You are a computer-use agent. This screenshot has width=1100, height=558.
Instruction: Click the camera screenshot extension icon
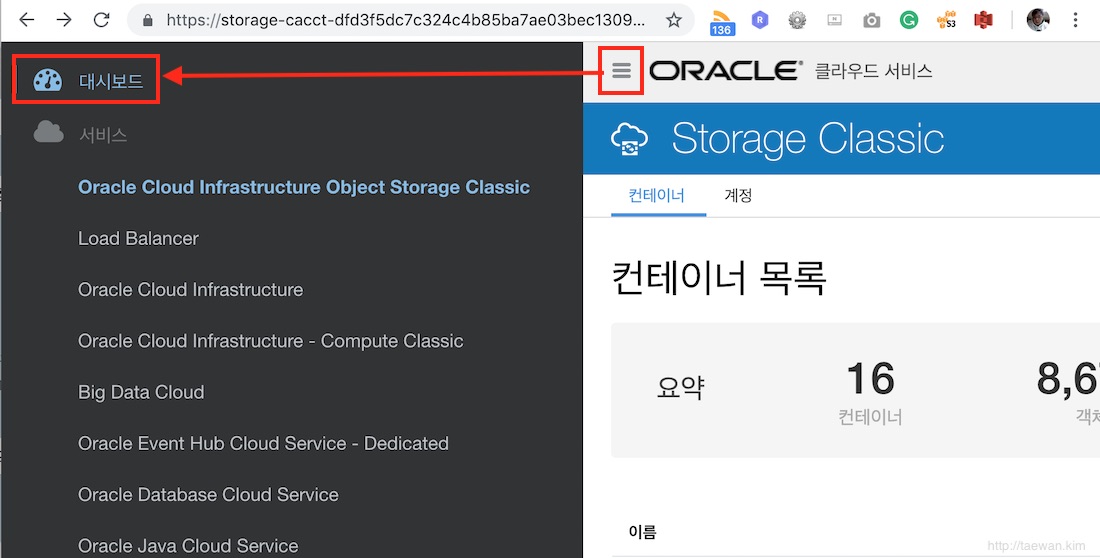click(x=871, y=21)
